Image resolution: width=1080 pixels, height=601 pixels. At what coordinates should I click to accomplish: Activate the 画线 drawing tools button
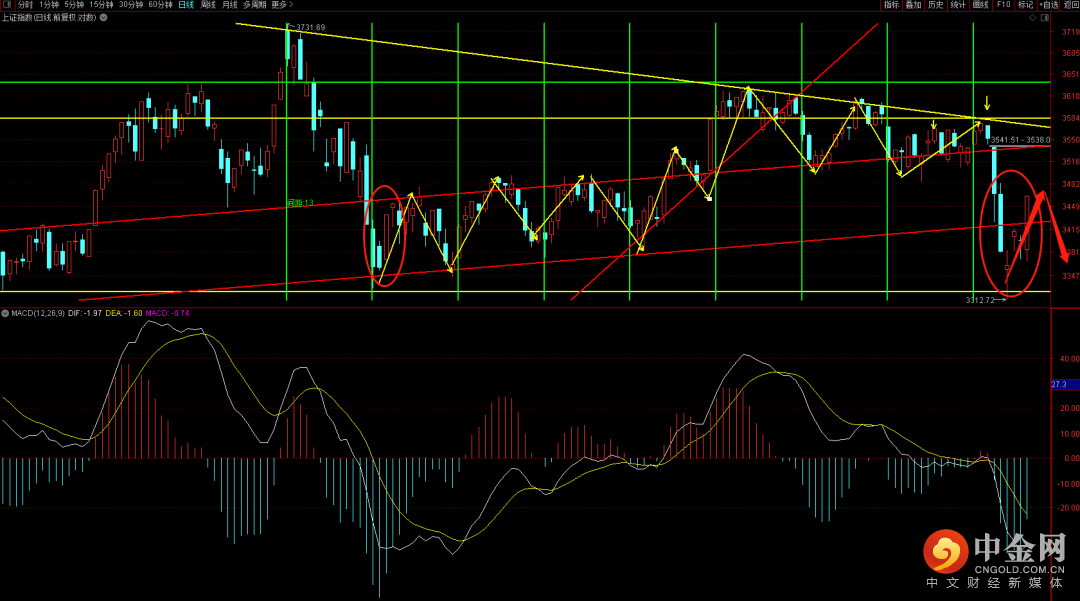point(980,5)
